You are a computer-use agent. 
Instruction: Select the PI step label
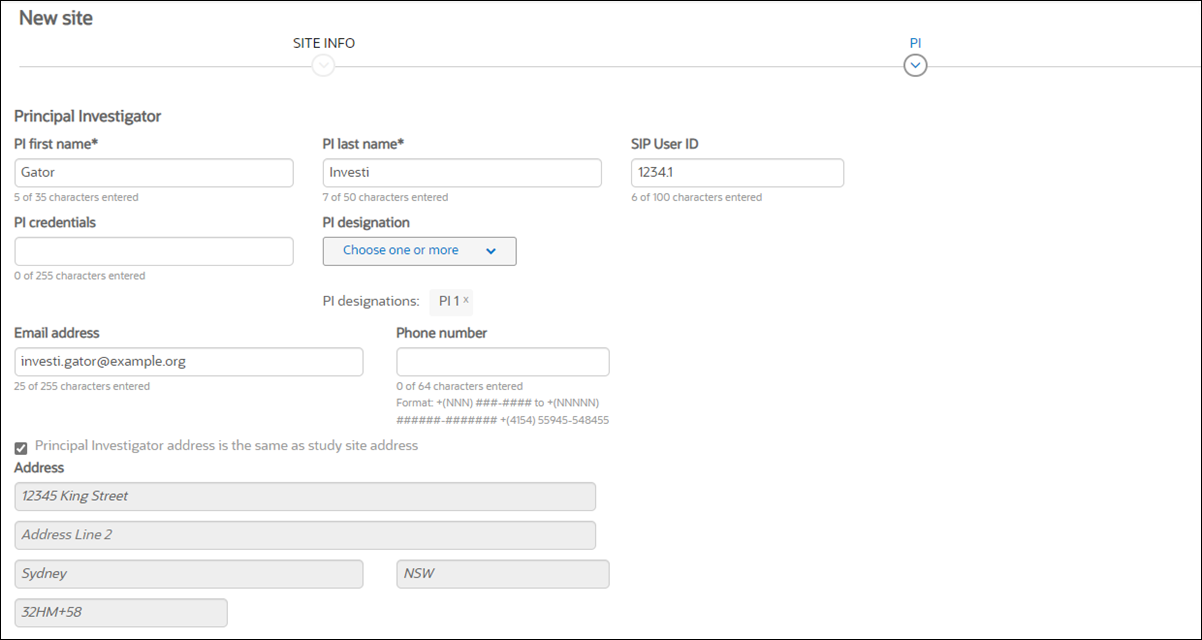coord(915,43)
